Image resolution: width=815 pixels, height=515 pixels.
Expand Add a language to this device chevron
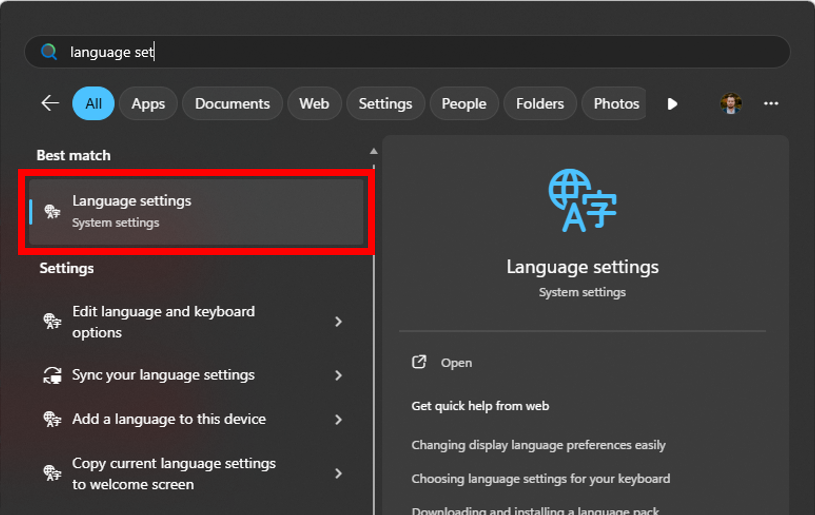point(338,420)
